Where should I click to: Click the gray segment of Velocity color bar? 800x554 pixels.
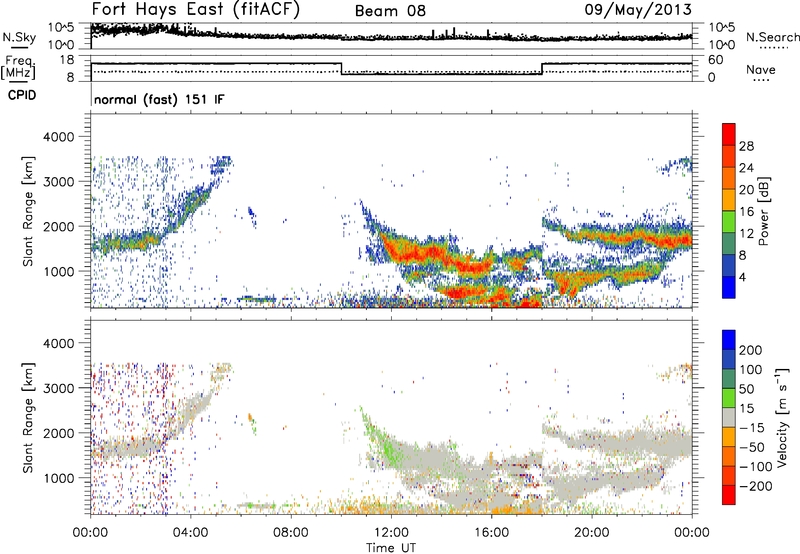[x=729, y=417]
